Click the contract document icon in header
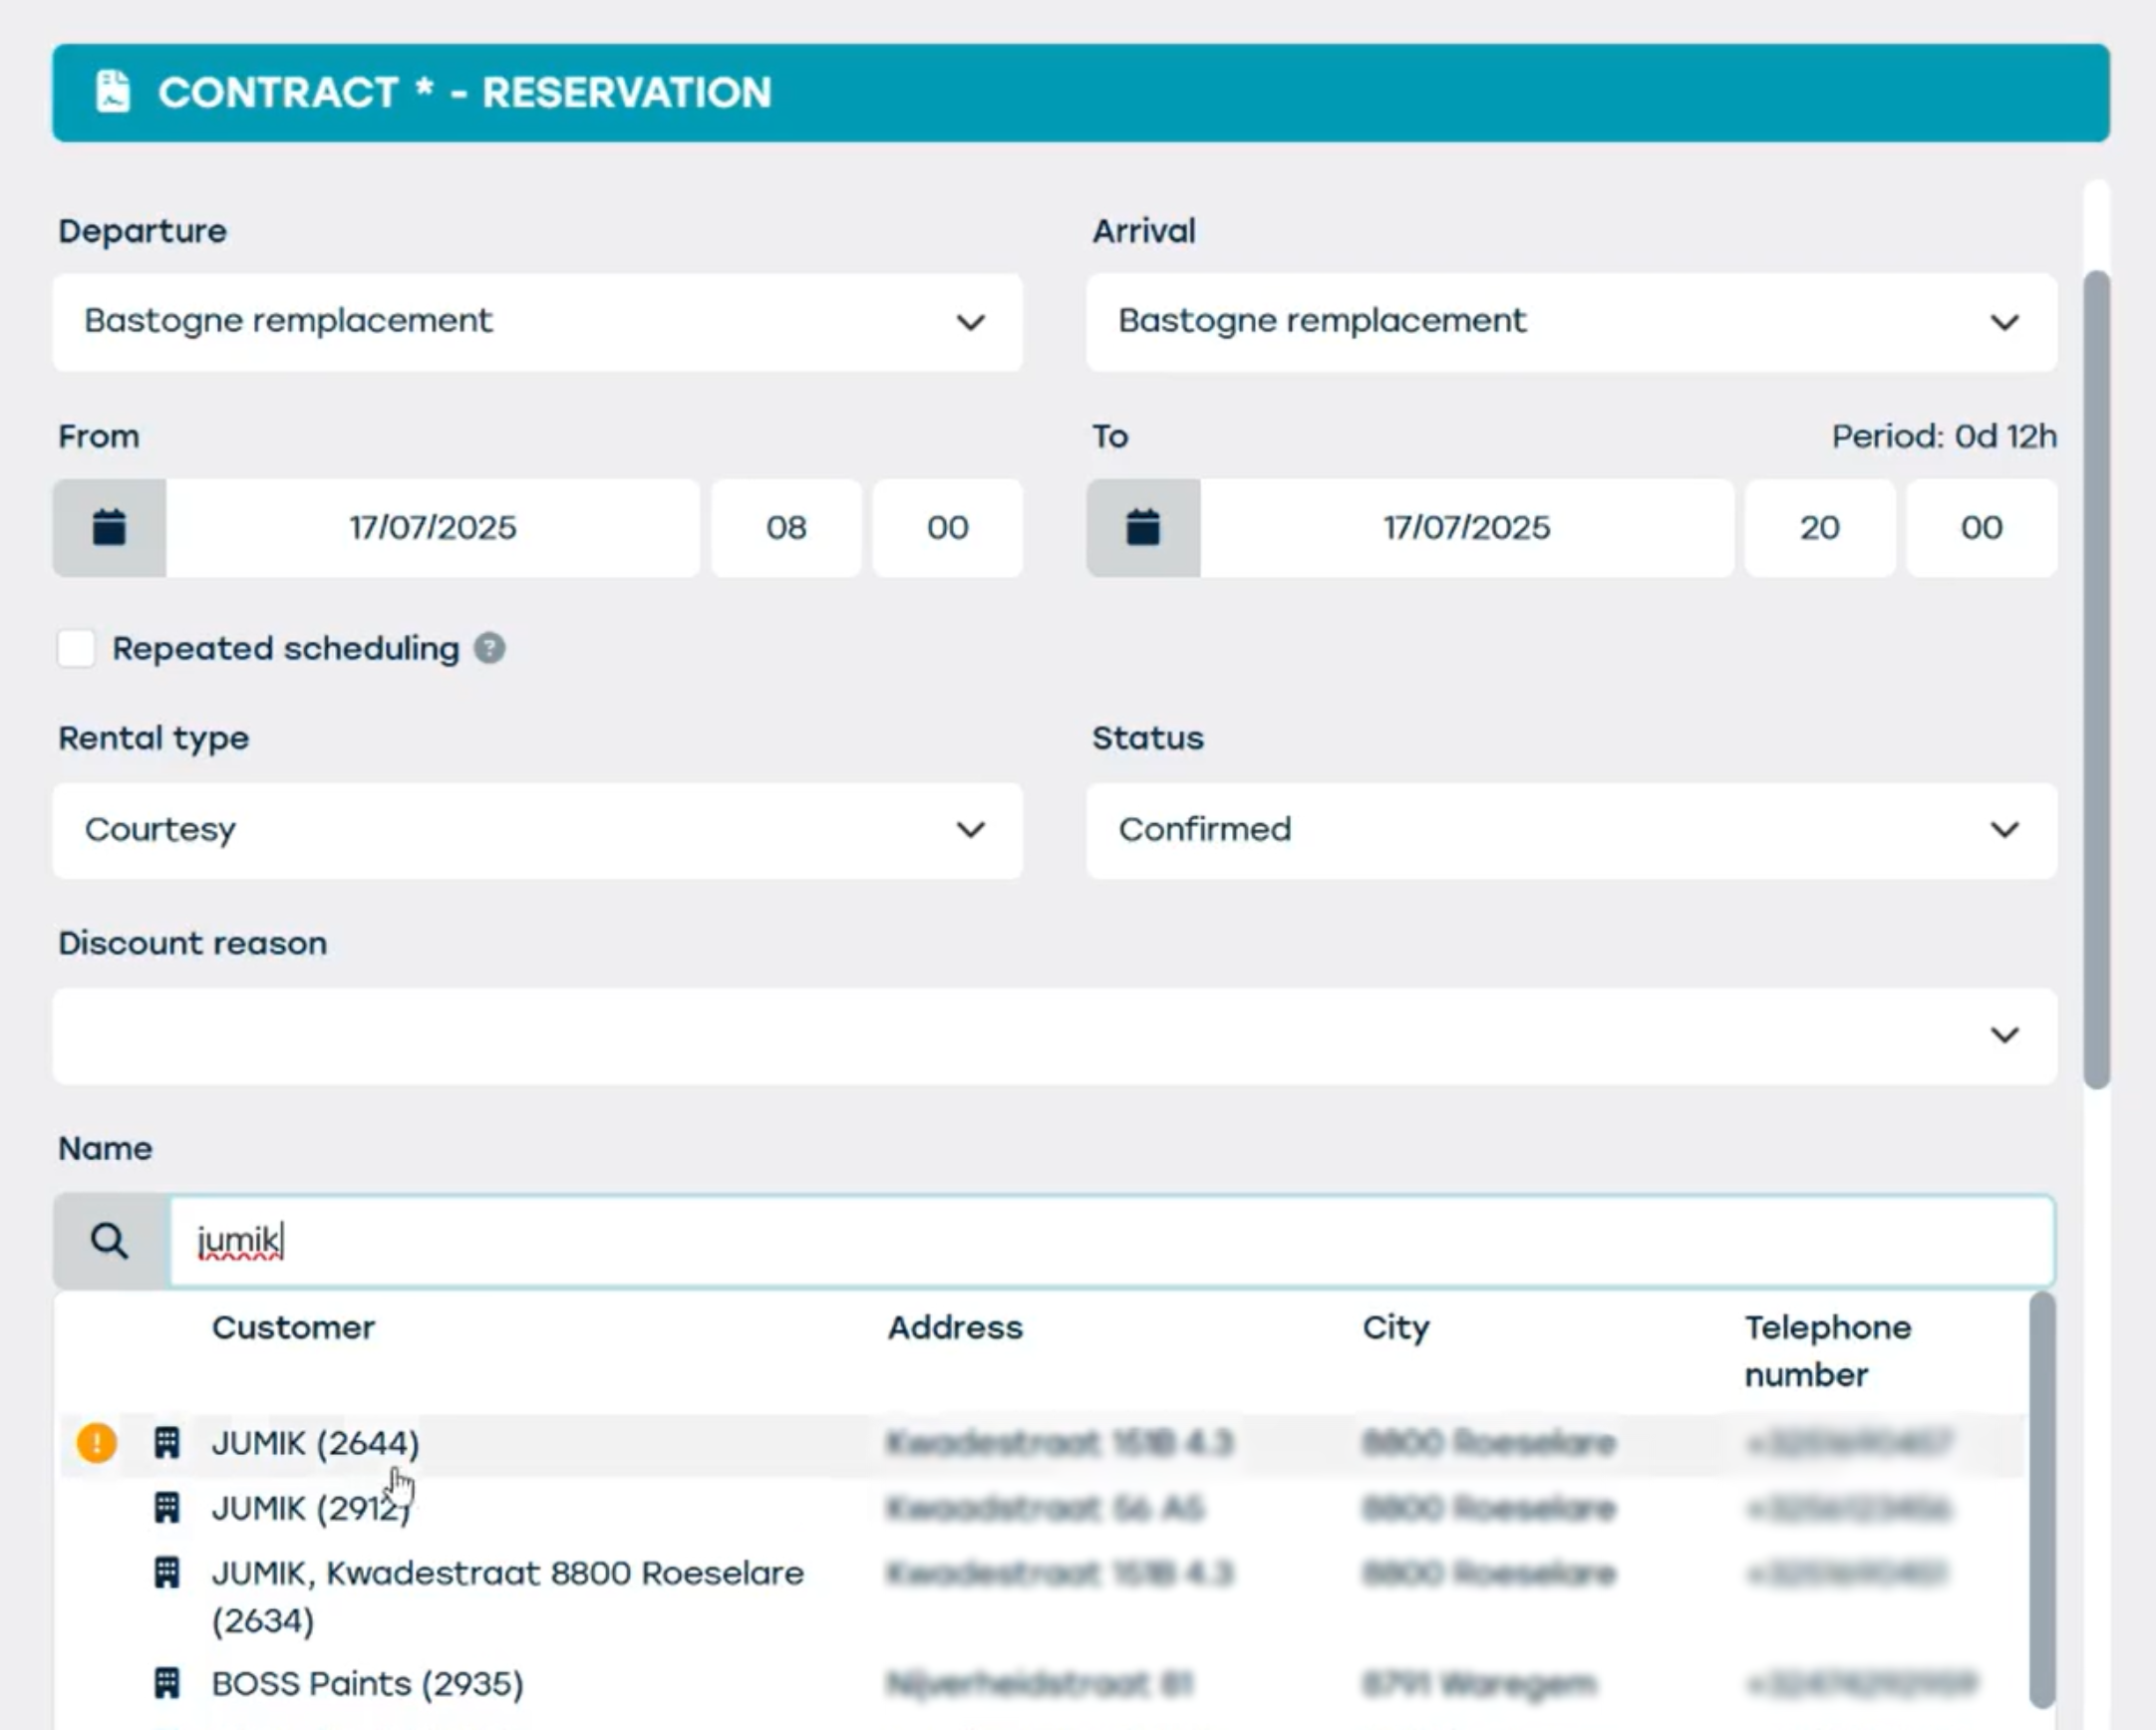 (x=113, y=92)
